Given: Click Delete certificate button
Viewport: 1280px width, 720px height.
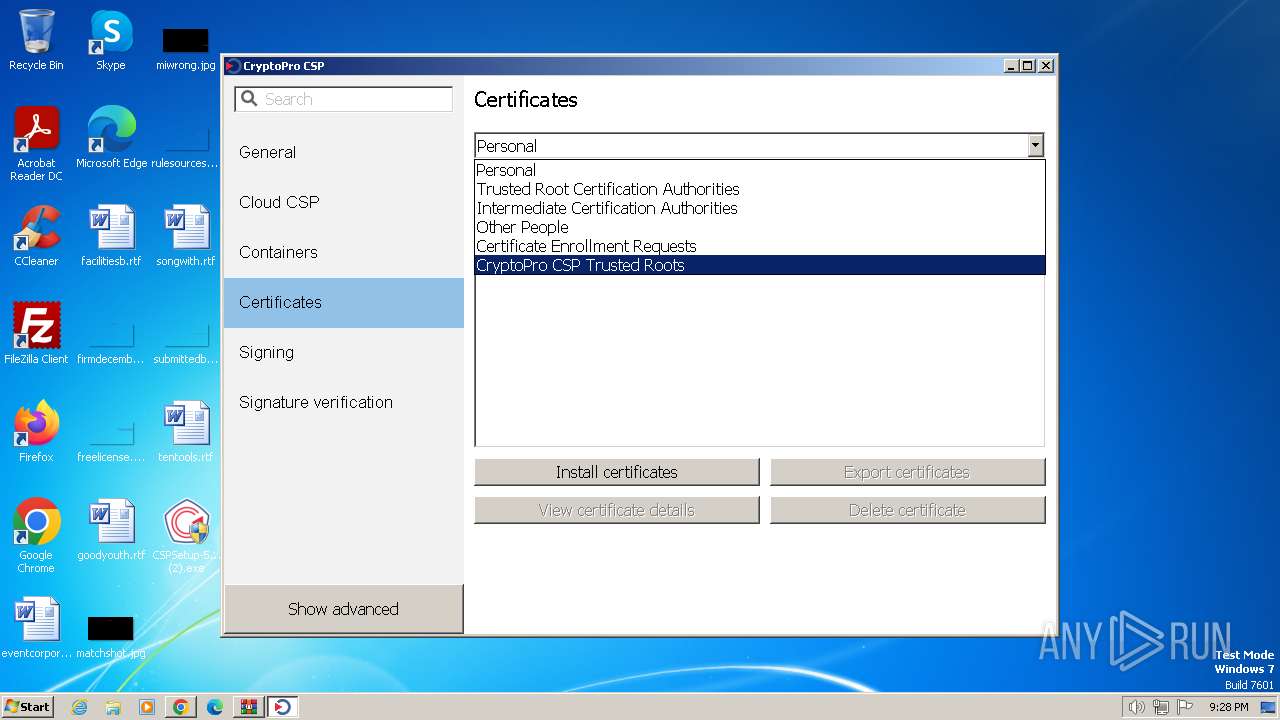Looking at the screenshot, I should 907,510.
